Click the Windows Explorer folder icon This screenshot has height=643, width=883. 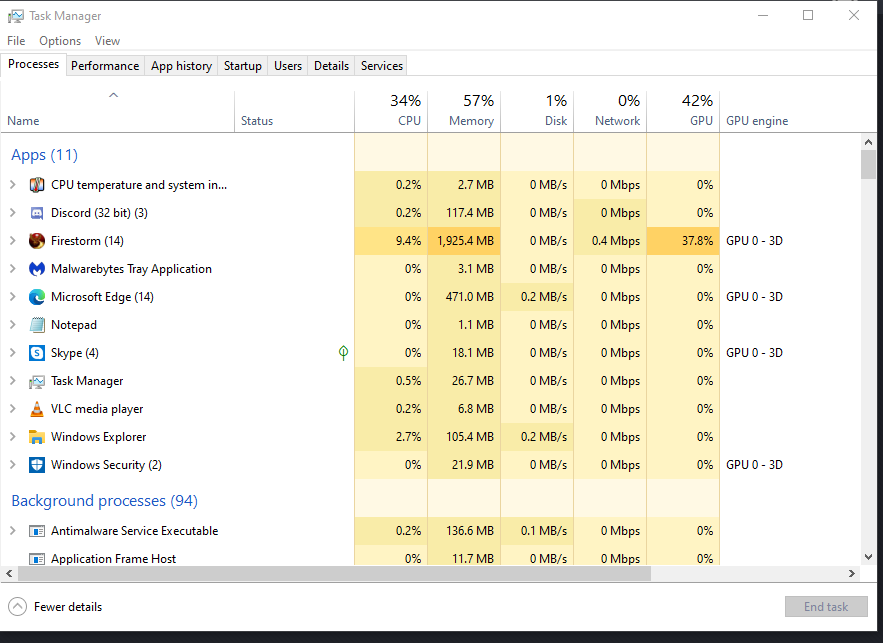click(x=37, y=437)
